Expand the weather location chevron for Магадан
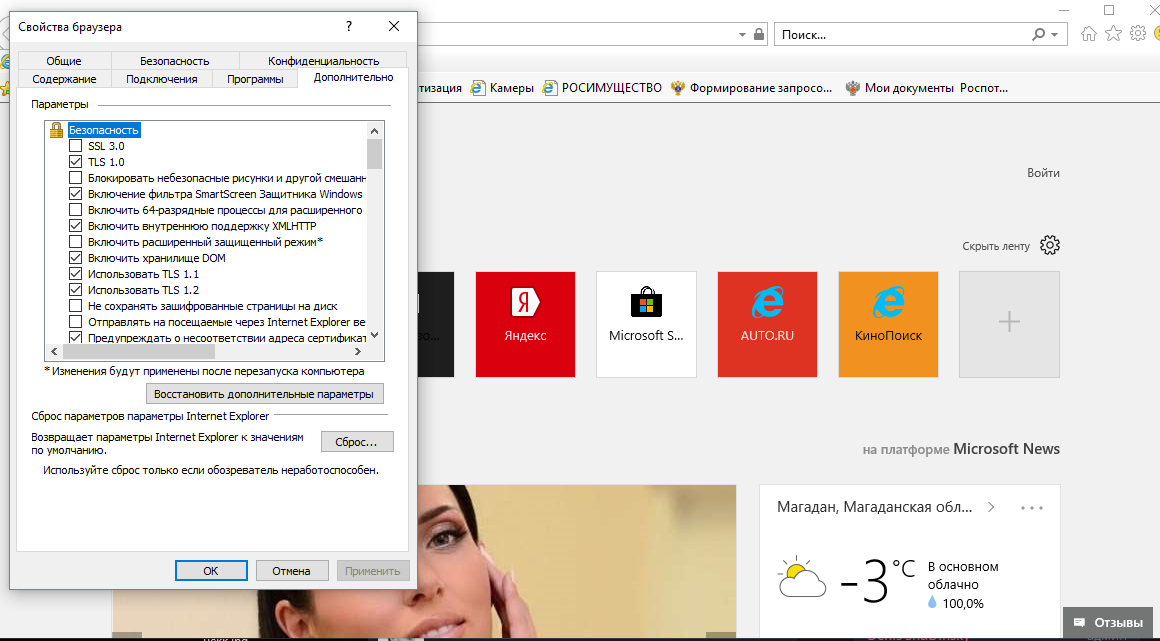The height and width of the screenshot is (641, 1160). coord(991,507)
